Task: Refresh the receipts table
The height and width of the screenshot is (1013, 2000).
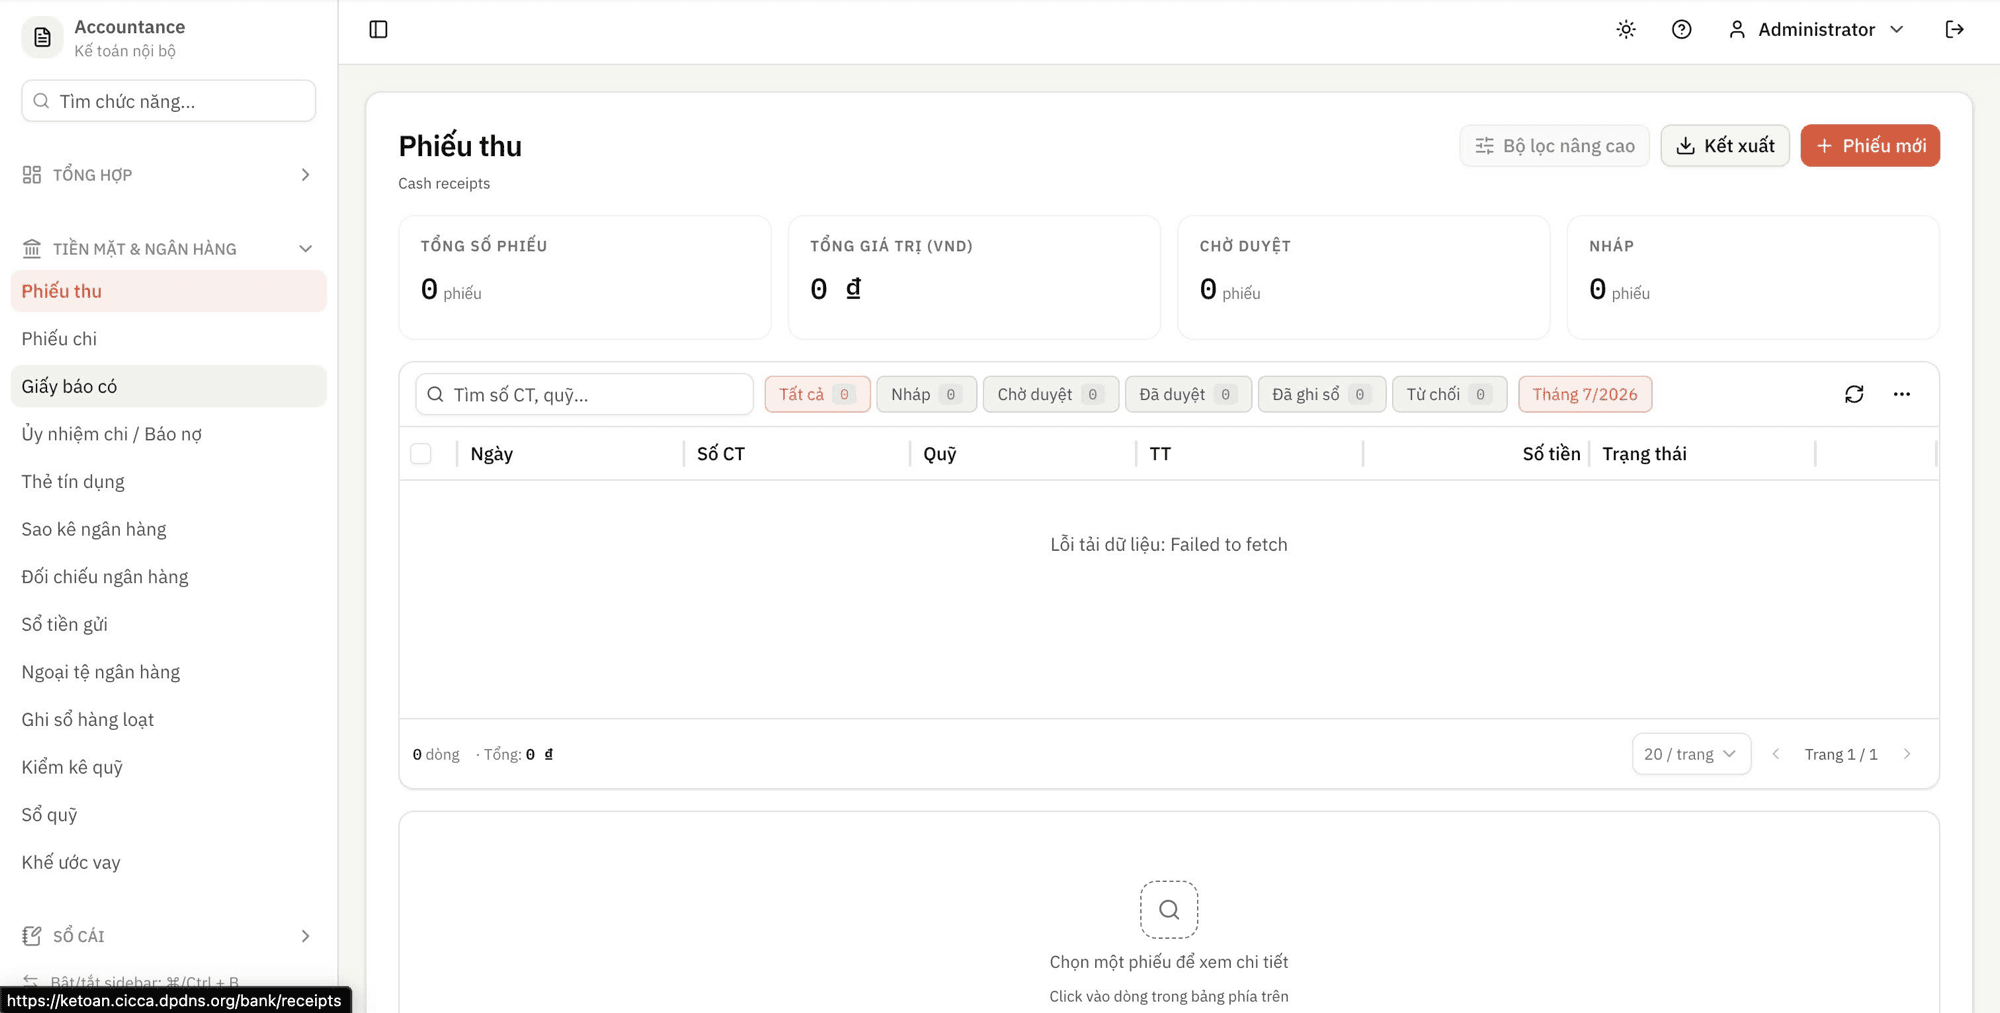Action: tap(1854, 394)
